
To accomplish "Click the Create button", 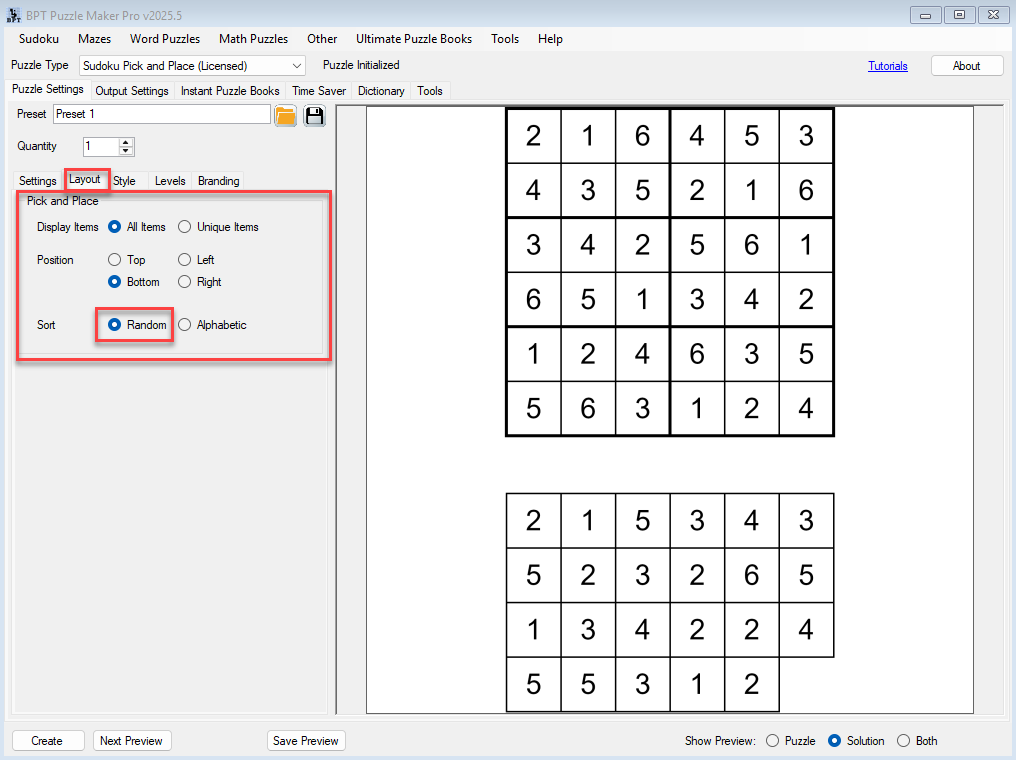I will point(47,740).
